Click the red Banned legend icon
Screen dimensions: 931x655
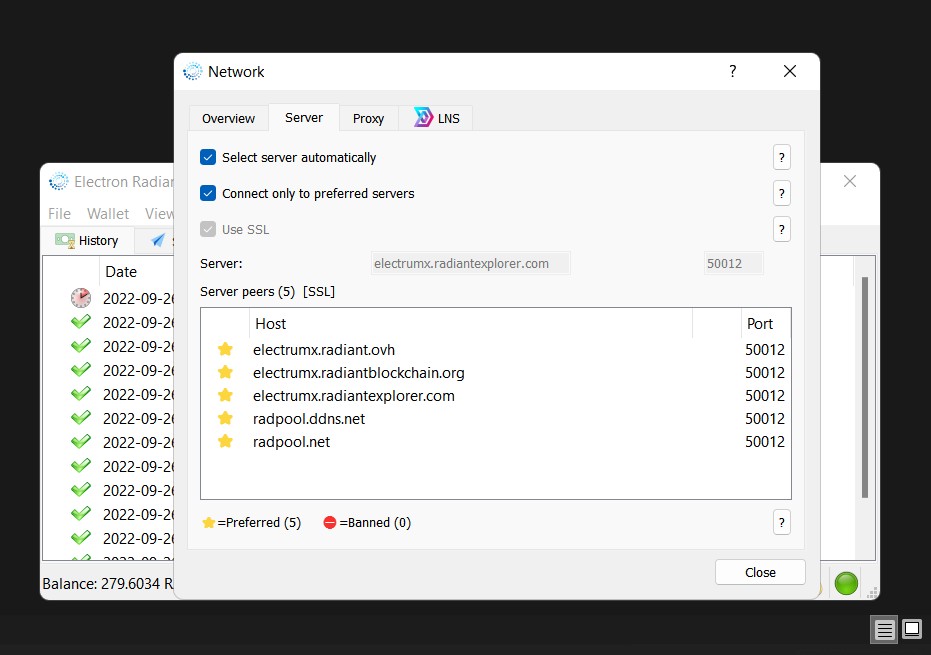330,523
